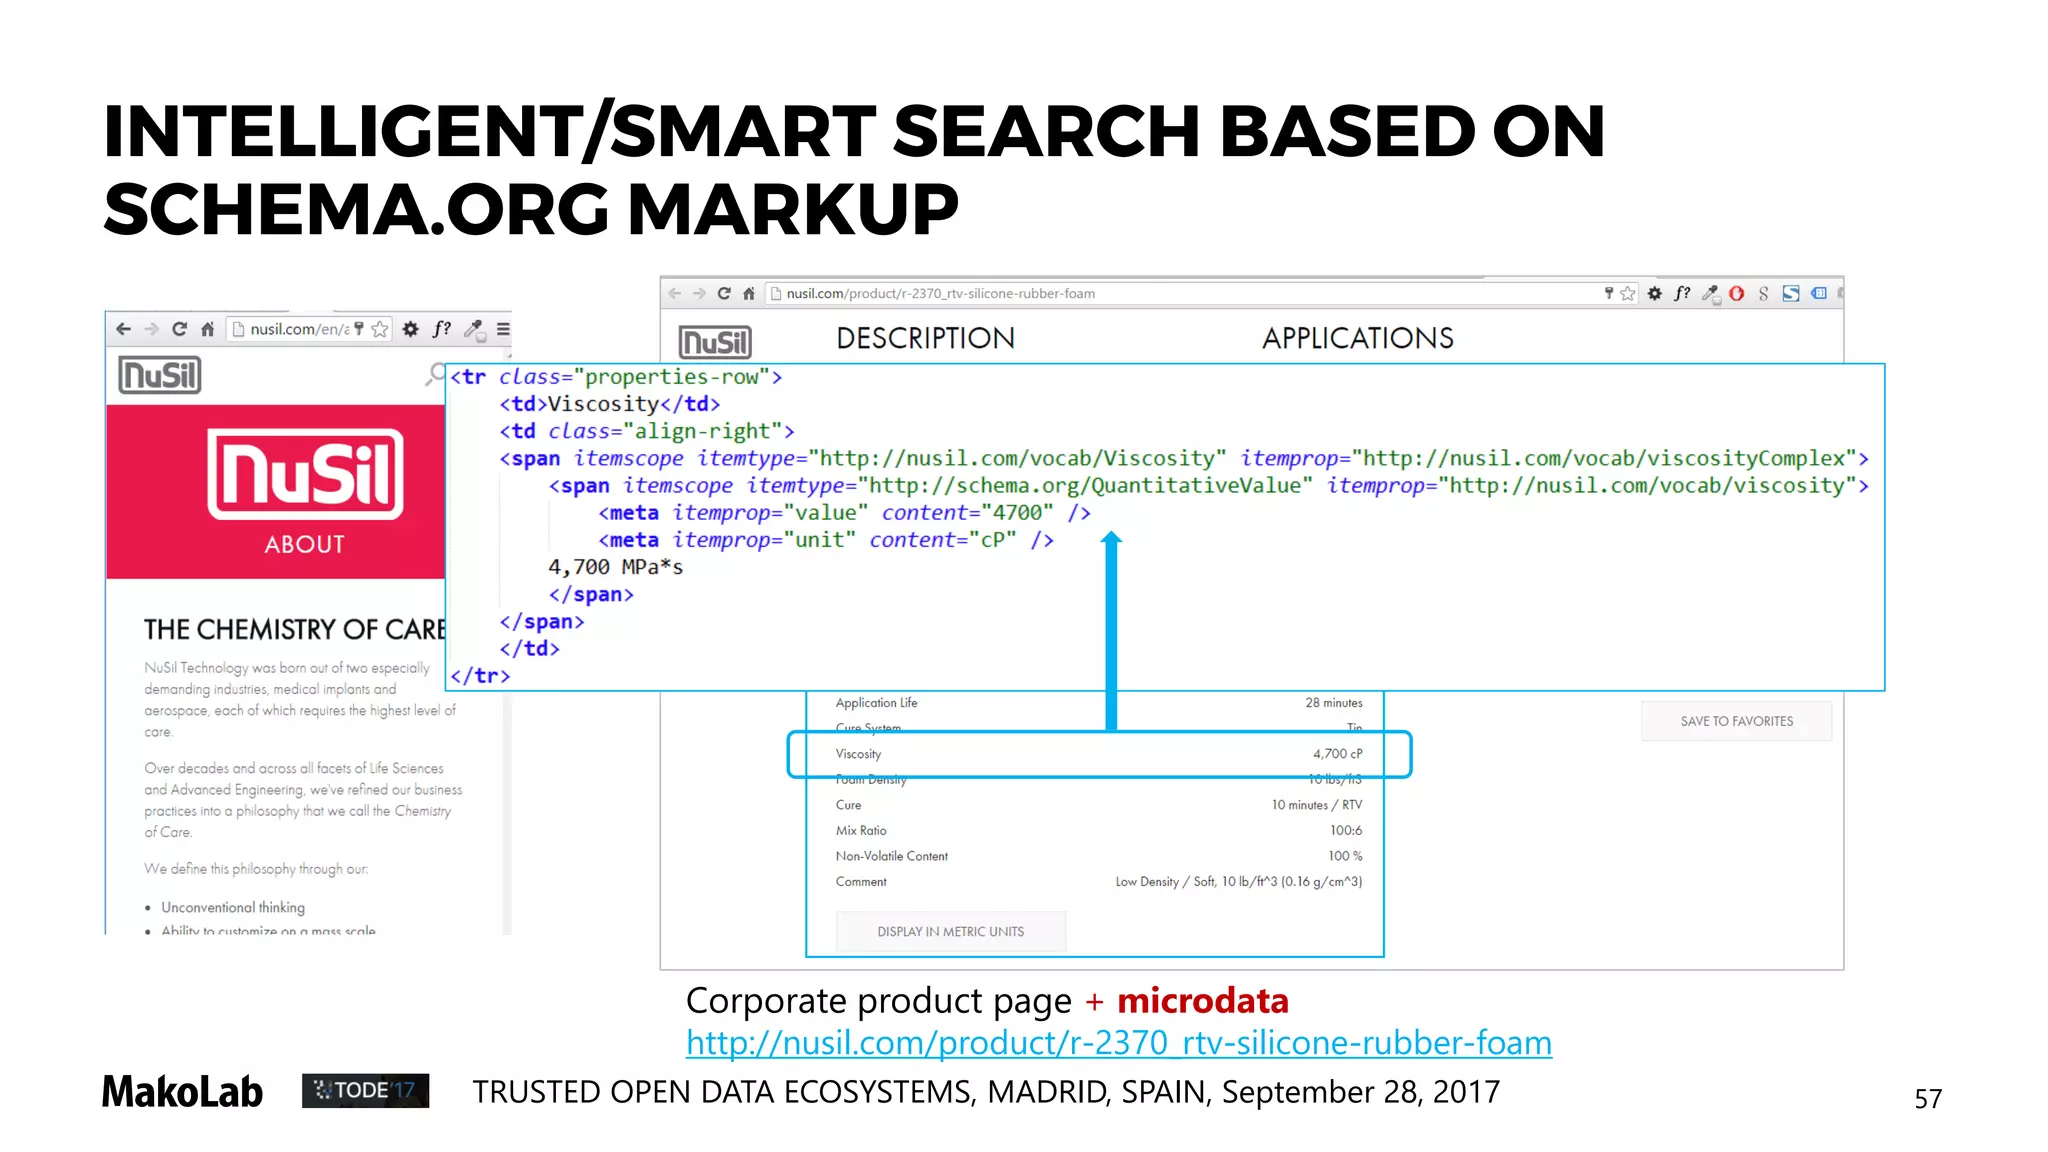The image size is (2048, 1152).
Task: Click the grey 'S' extension icon in the right browser
Action: pos(1764,293)
